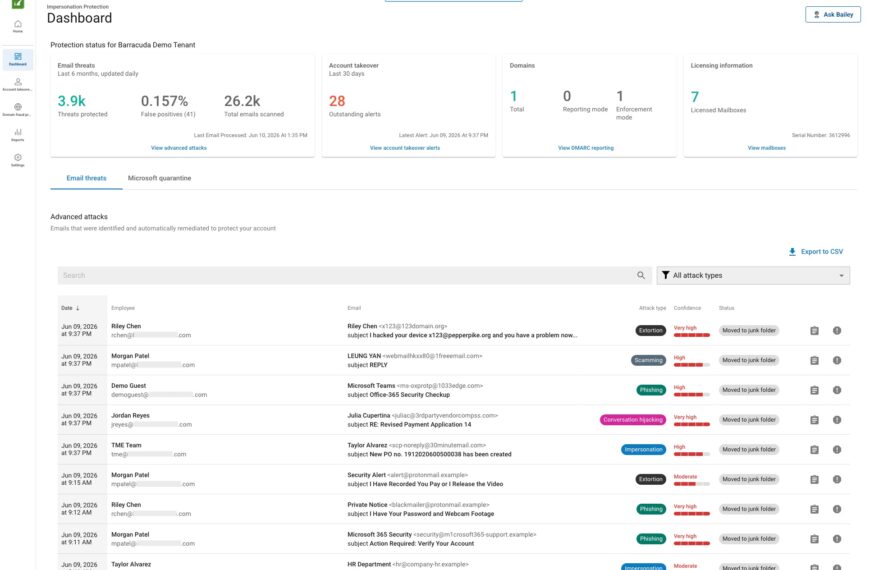Click Extortion badge in 'I hacked your device' row
This screenshot has width=870, height=570.
[650, 331]
